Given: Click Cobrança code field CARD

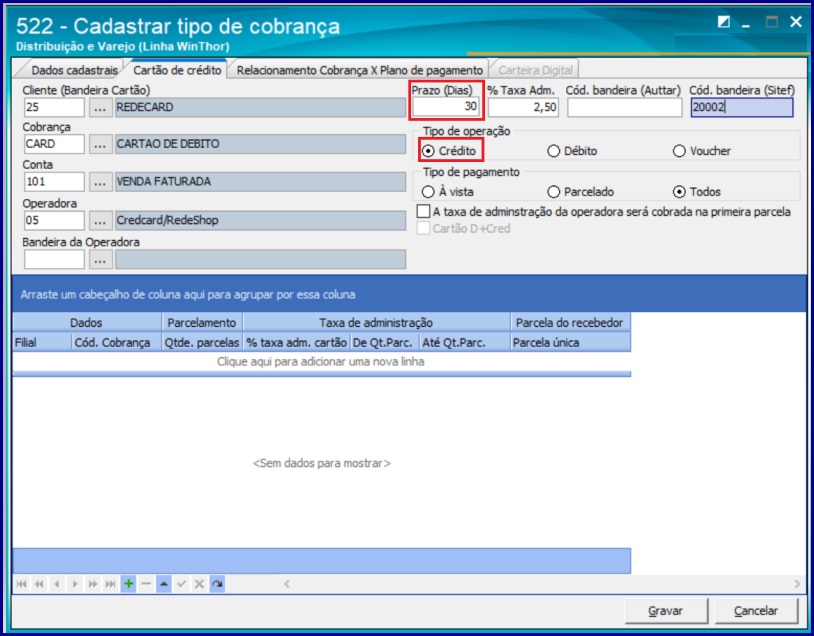Looking at the screenshot, I should pos(54,144).
